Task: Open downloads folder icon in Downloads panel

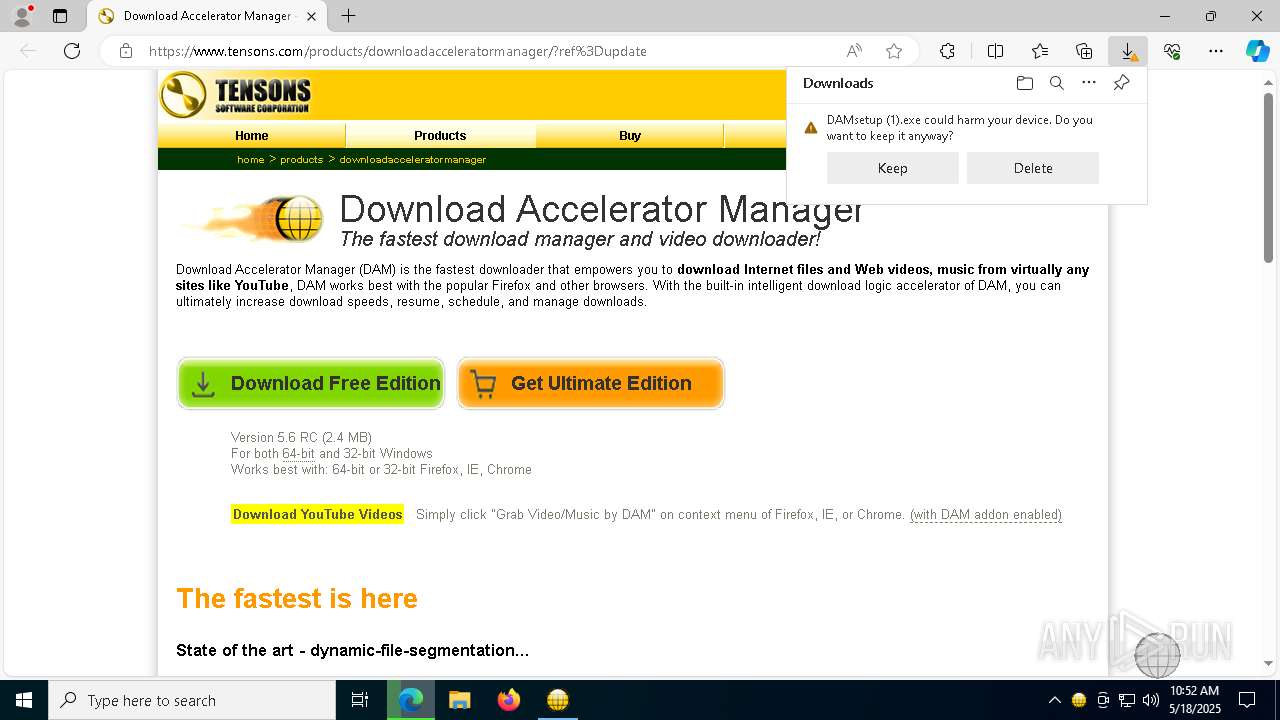Action: (1024, 83)
